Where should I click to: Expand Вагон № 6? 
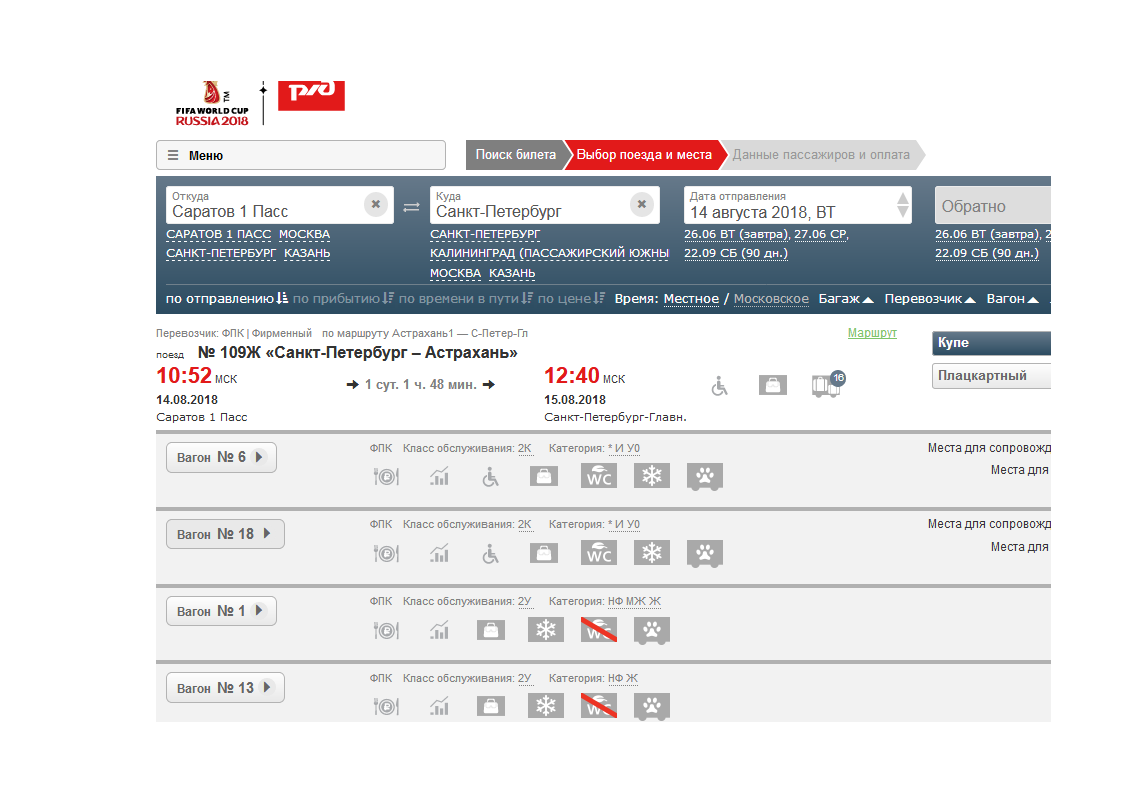point(221,457)
